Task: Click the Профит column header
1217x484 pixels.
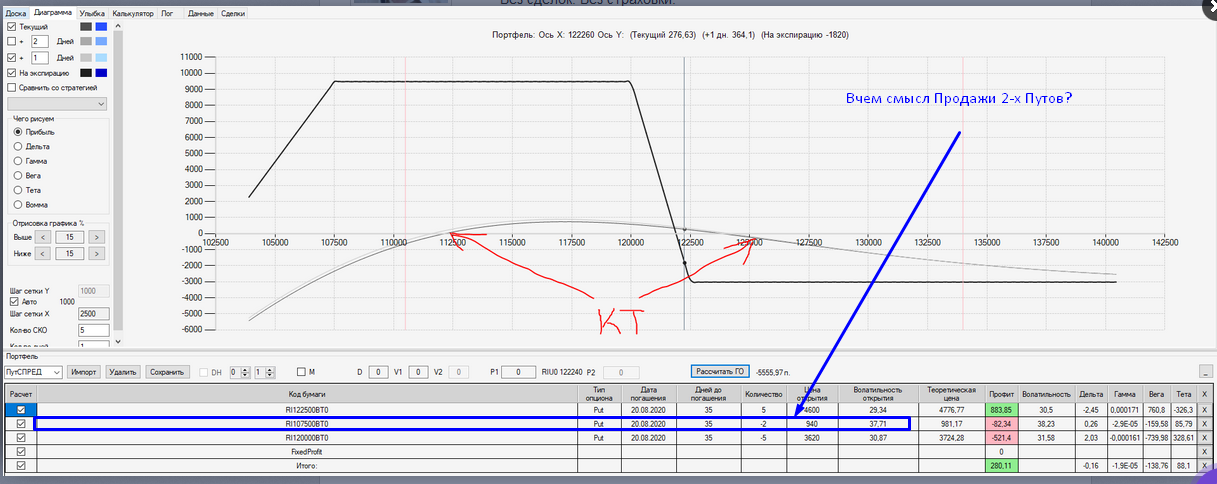Action: click(1000, 394)
